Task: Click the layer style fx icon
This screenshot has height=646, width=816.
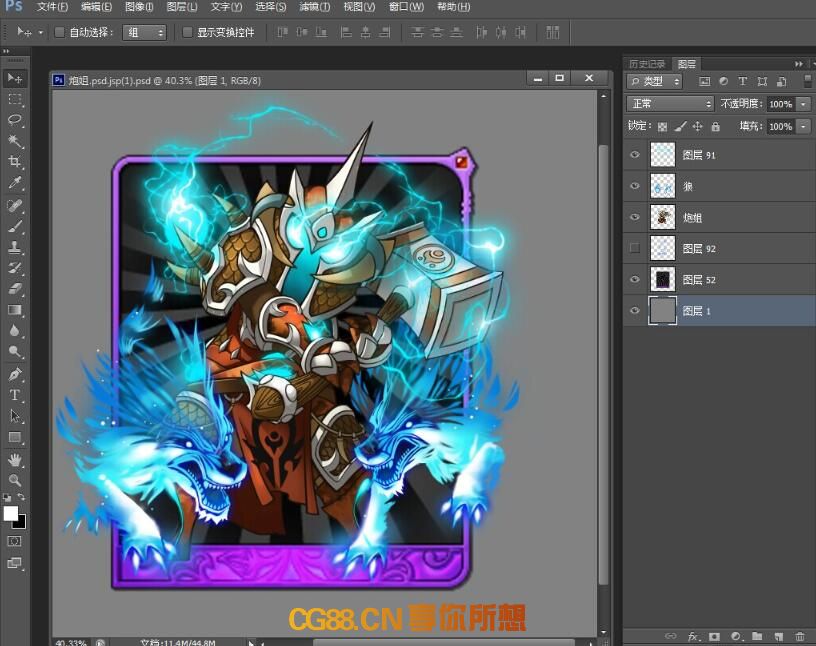Action: pyautogui.click(x=693, y=636)
